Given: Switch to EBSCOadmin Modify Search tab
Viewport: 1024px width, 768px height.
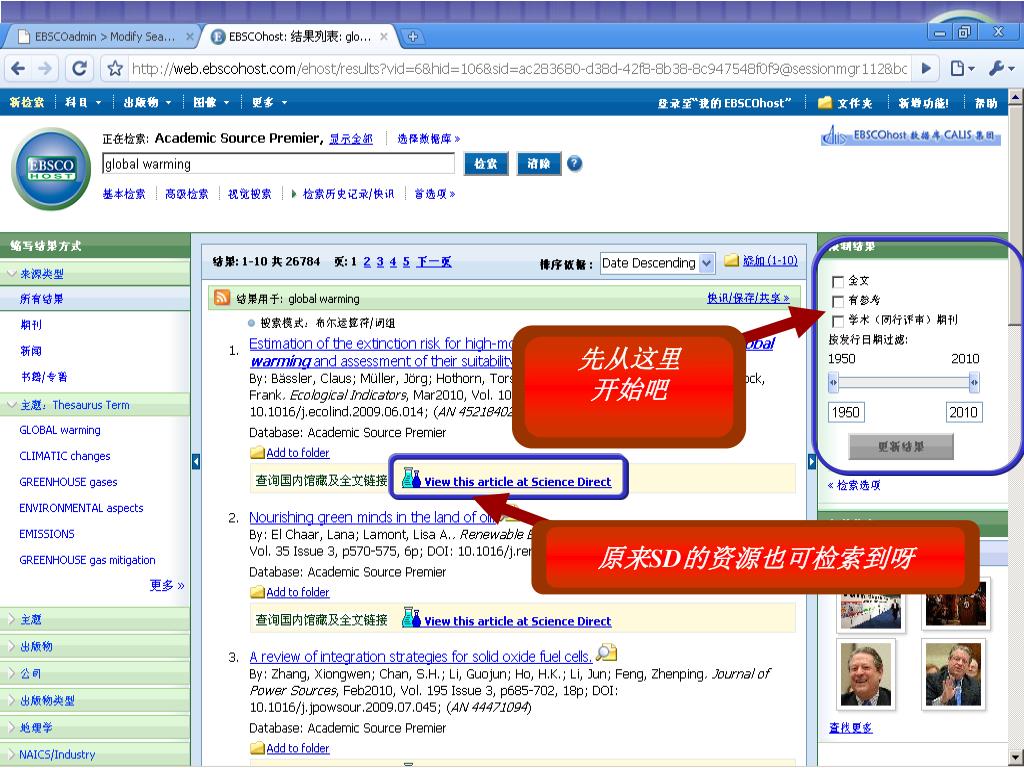Looking at the screenshot, I should [104, 37].
